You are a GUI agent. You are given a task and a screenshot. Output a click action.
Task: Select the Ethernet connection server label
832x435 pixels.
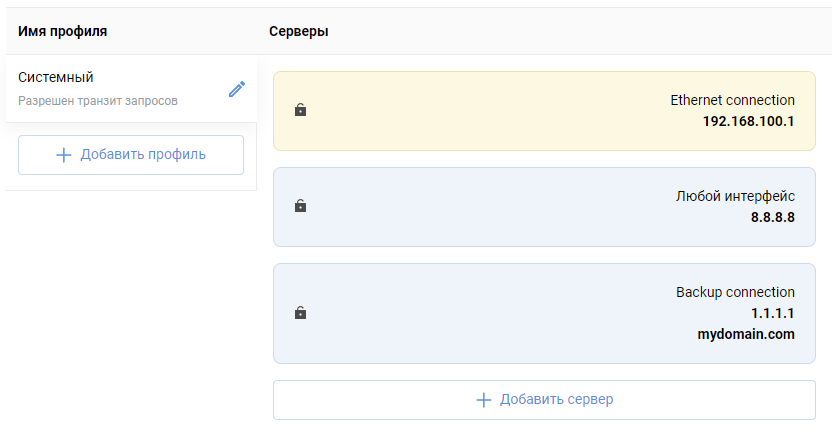(x=732, y=100)
